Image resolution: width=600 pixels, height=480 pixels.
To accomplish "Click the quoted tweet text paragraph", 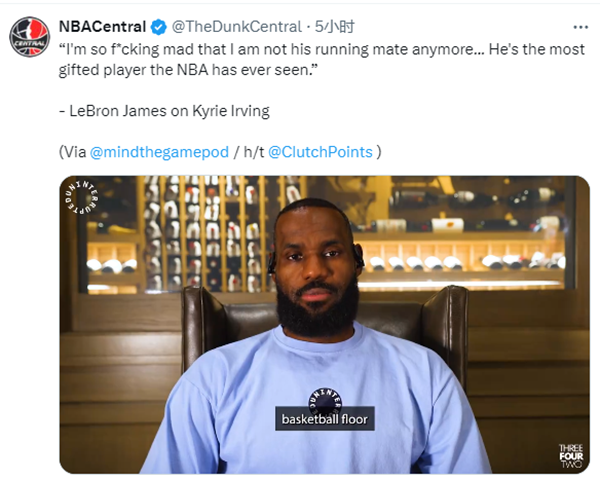I will click(x=320, y=58).
